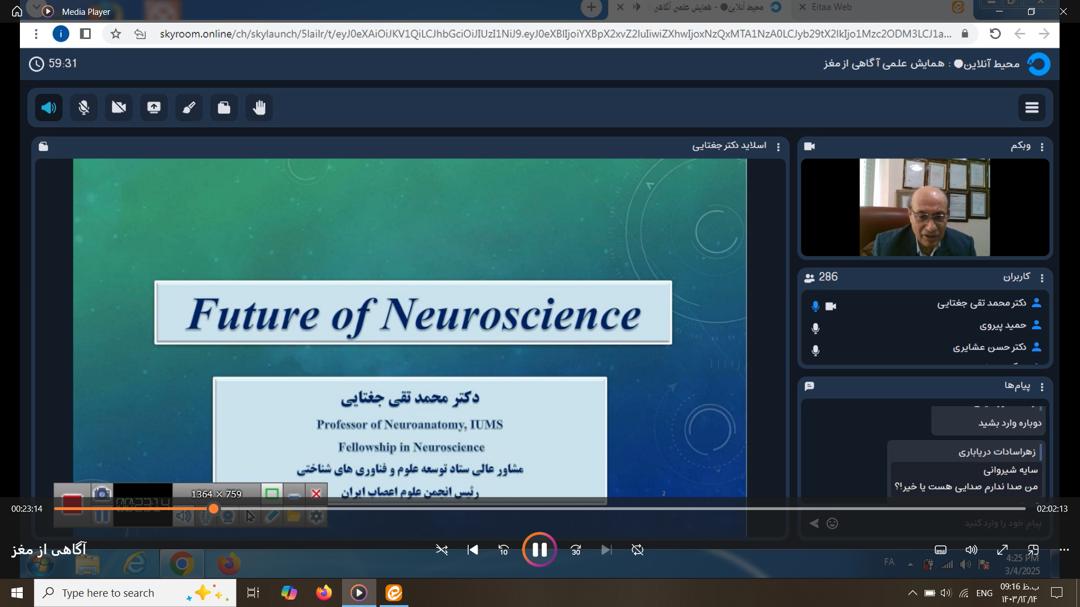Open Firefox from the Windows taskbar

tap(324, 593)
